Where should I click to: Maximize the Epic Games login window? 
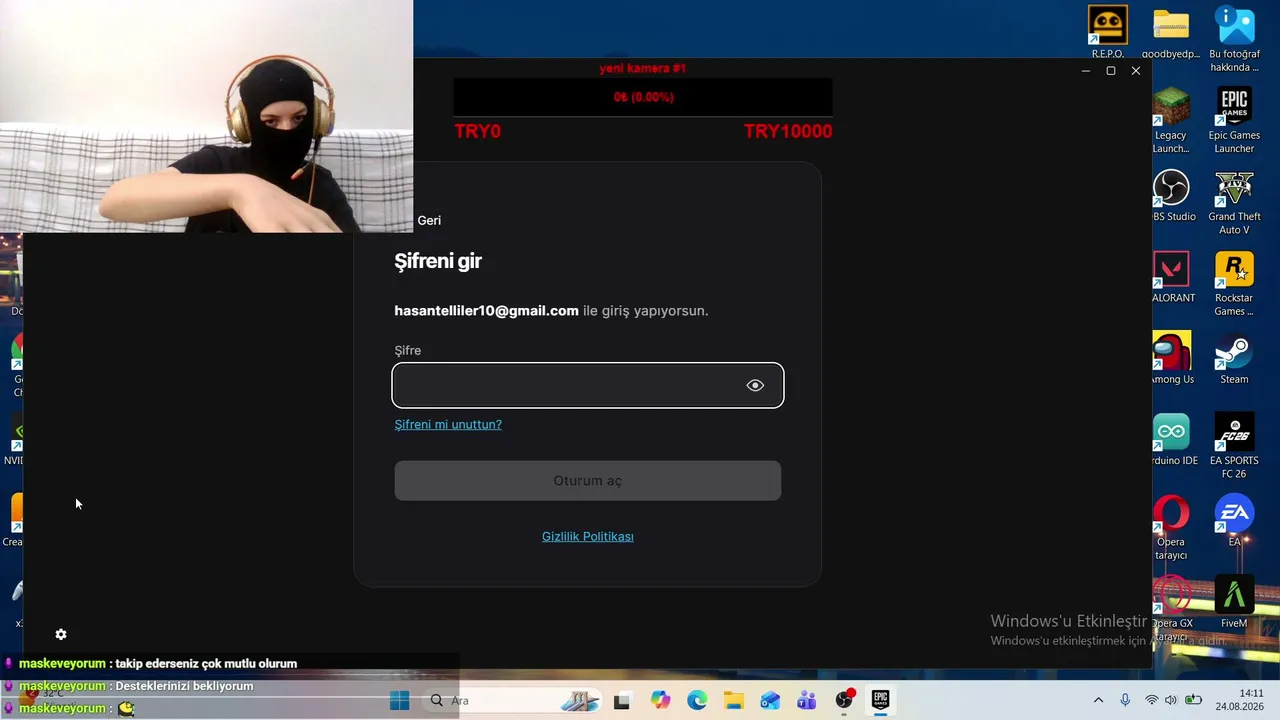pos(1111,71)
